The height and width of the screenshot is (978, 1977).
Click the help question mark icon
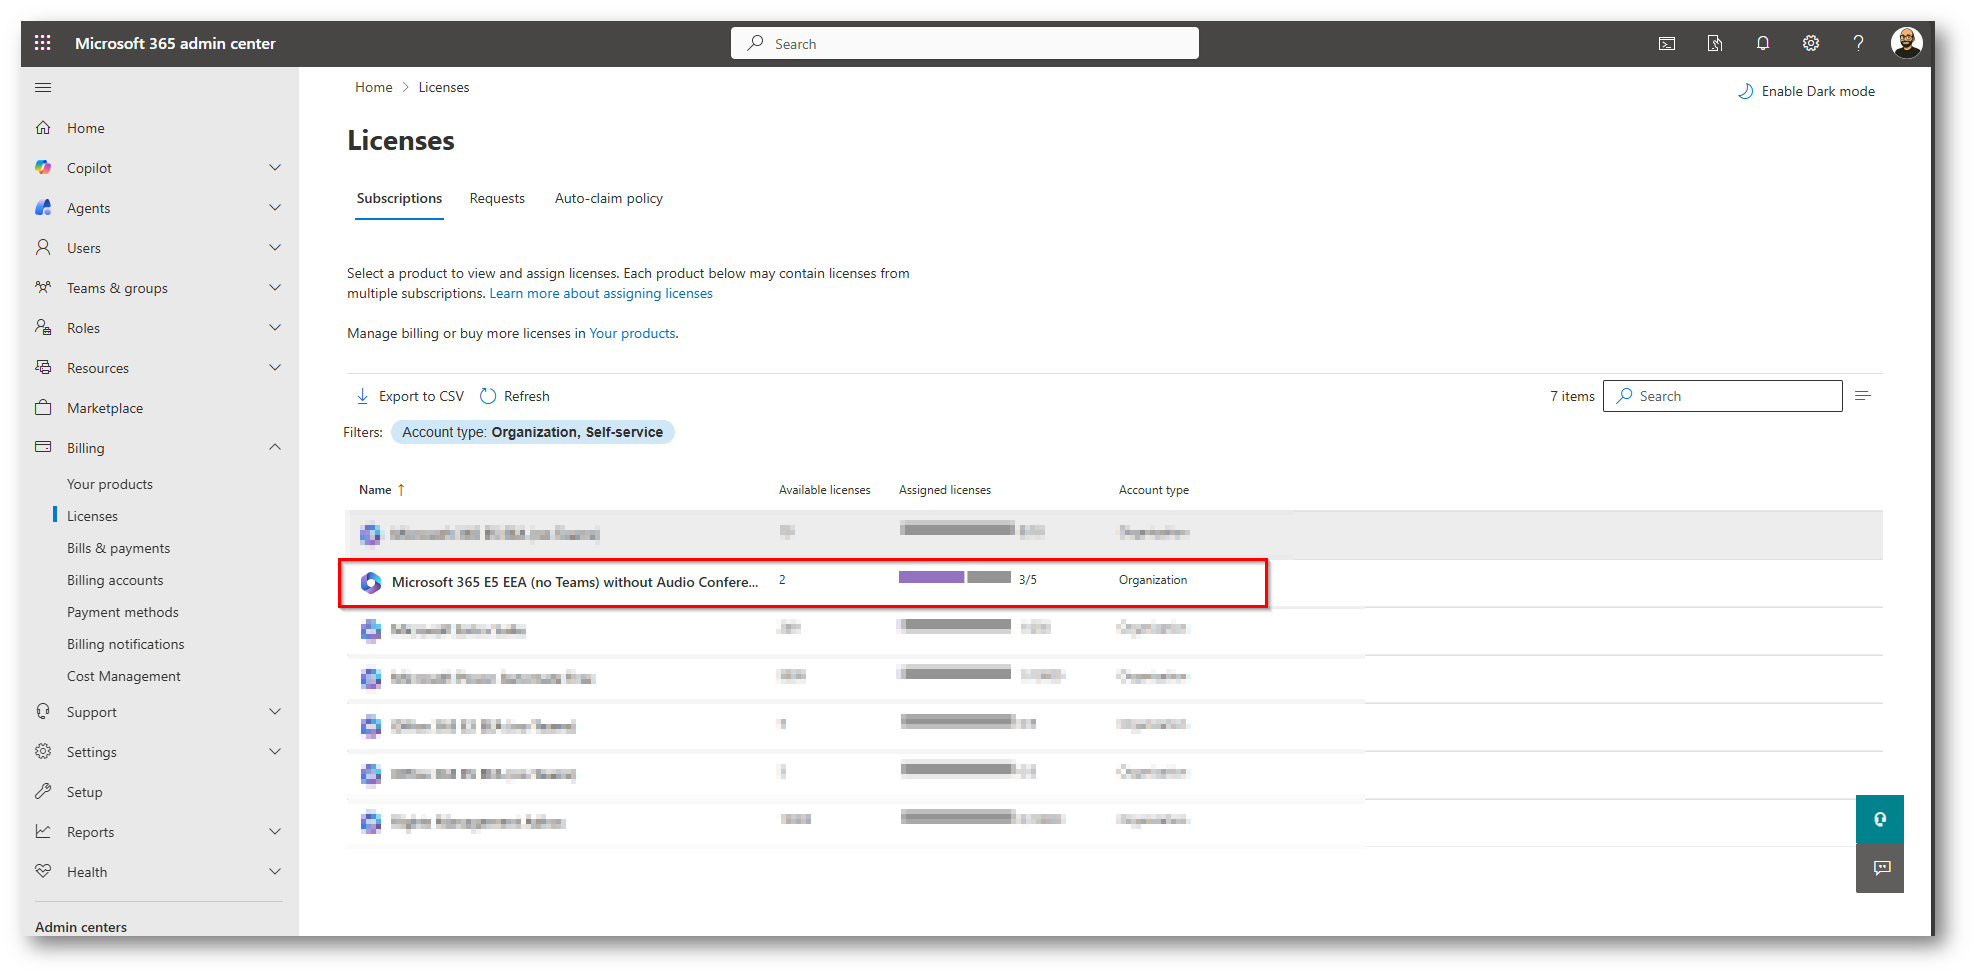1858,43
